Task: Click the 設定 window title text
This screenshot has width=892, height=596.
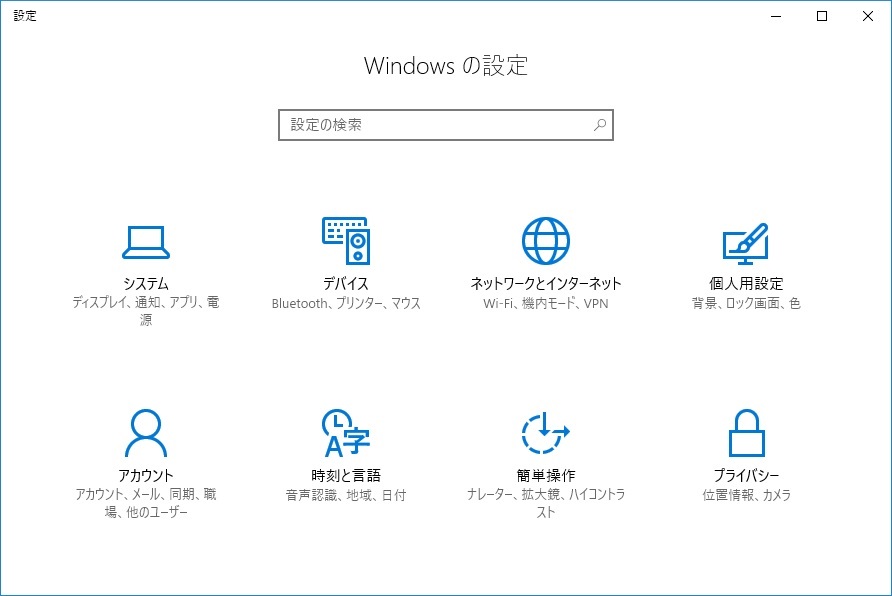Action: pos(25,15)
